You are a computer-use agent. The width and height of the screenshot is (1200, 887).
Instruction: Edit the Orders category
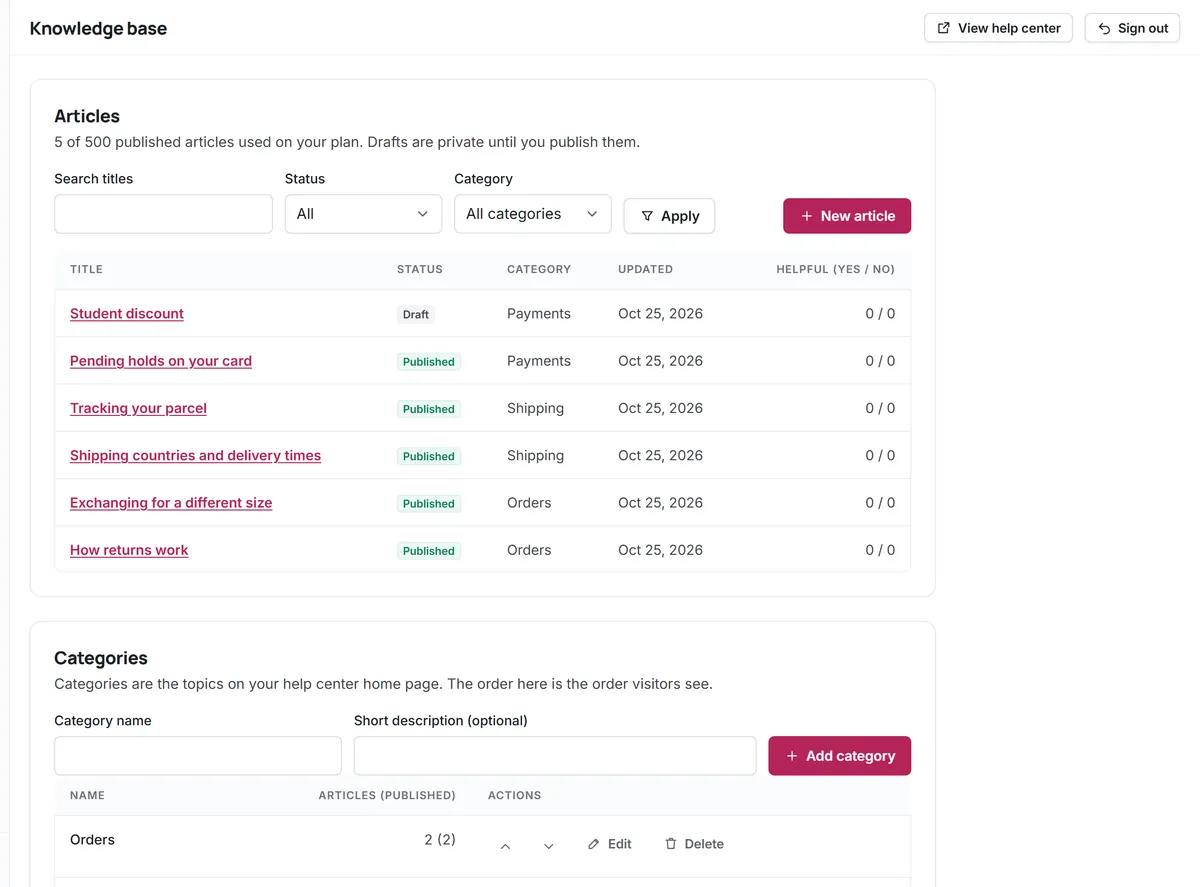tap(609, 844)
